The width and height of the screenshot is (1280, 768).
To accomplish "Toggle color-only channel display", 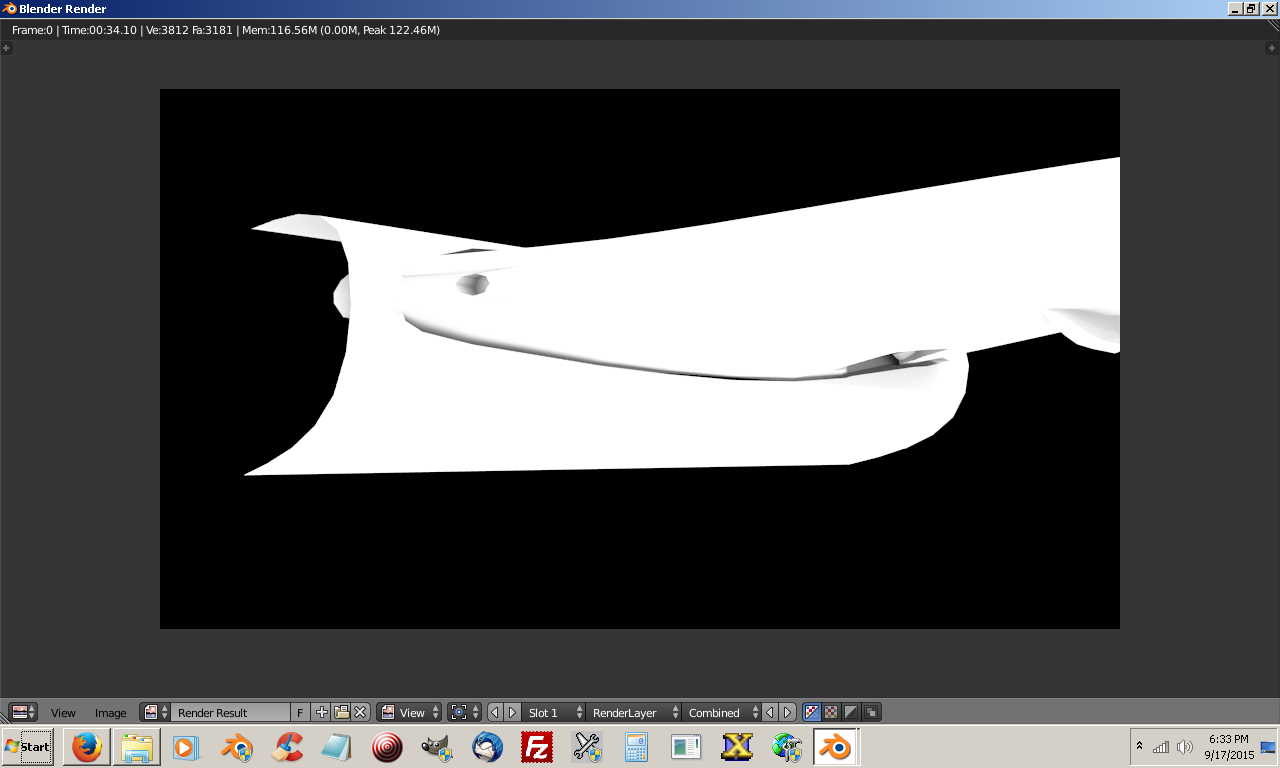I will tap(831, 712).
